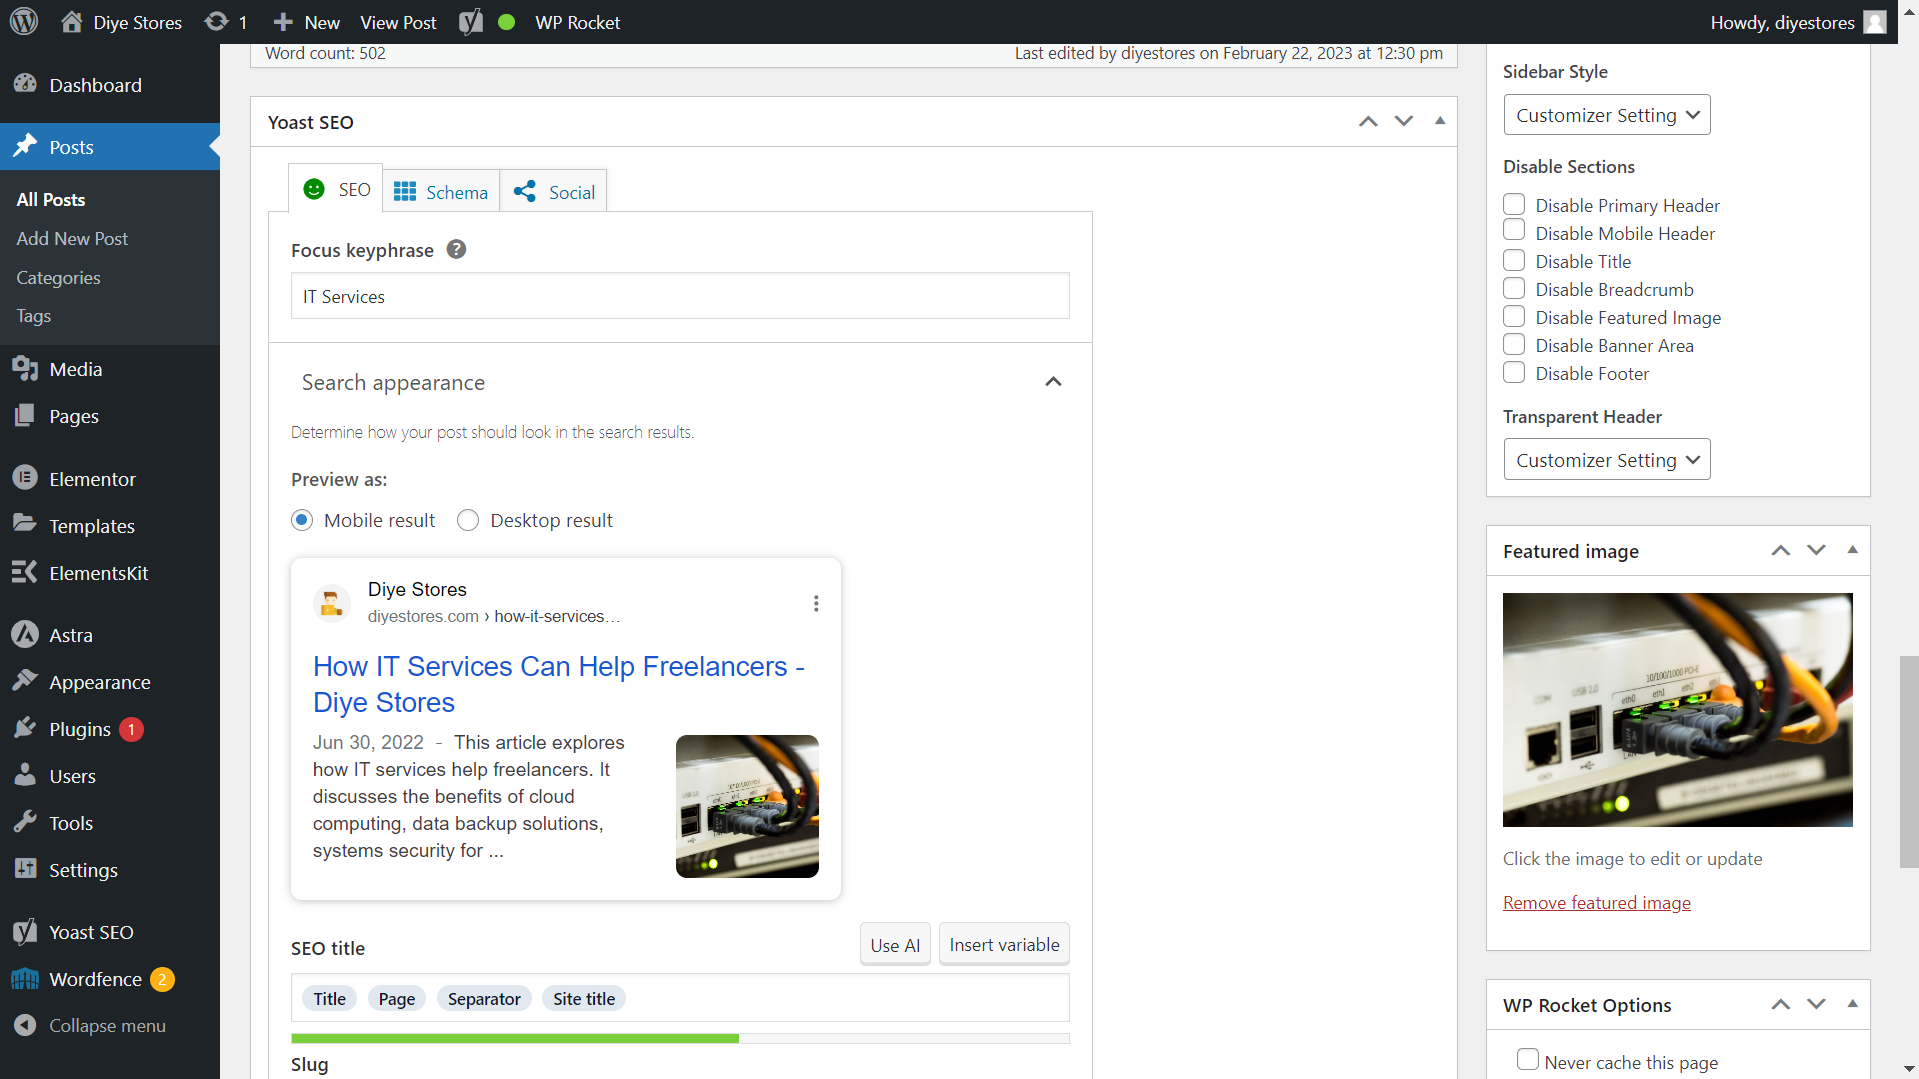Click the Templates folder icon

pos(25,524)
